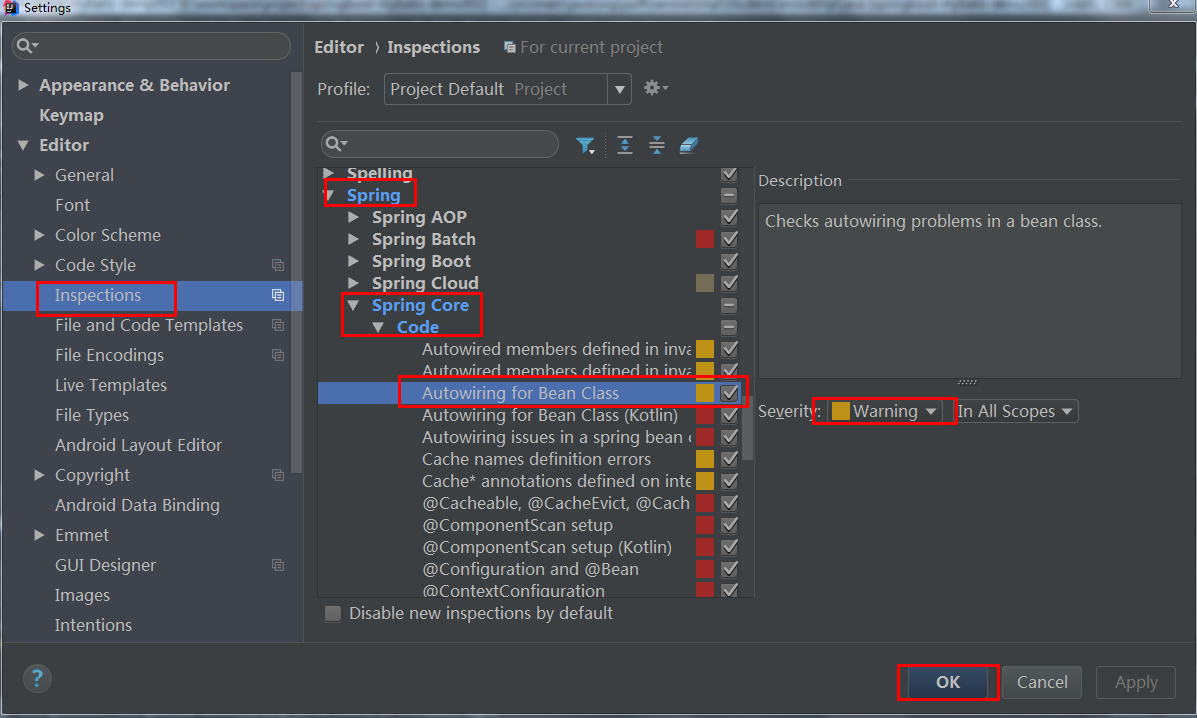Expand the General settings node

click(x=40, y=175)
